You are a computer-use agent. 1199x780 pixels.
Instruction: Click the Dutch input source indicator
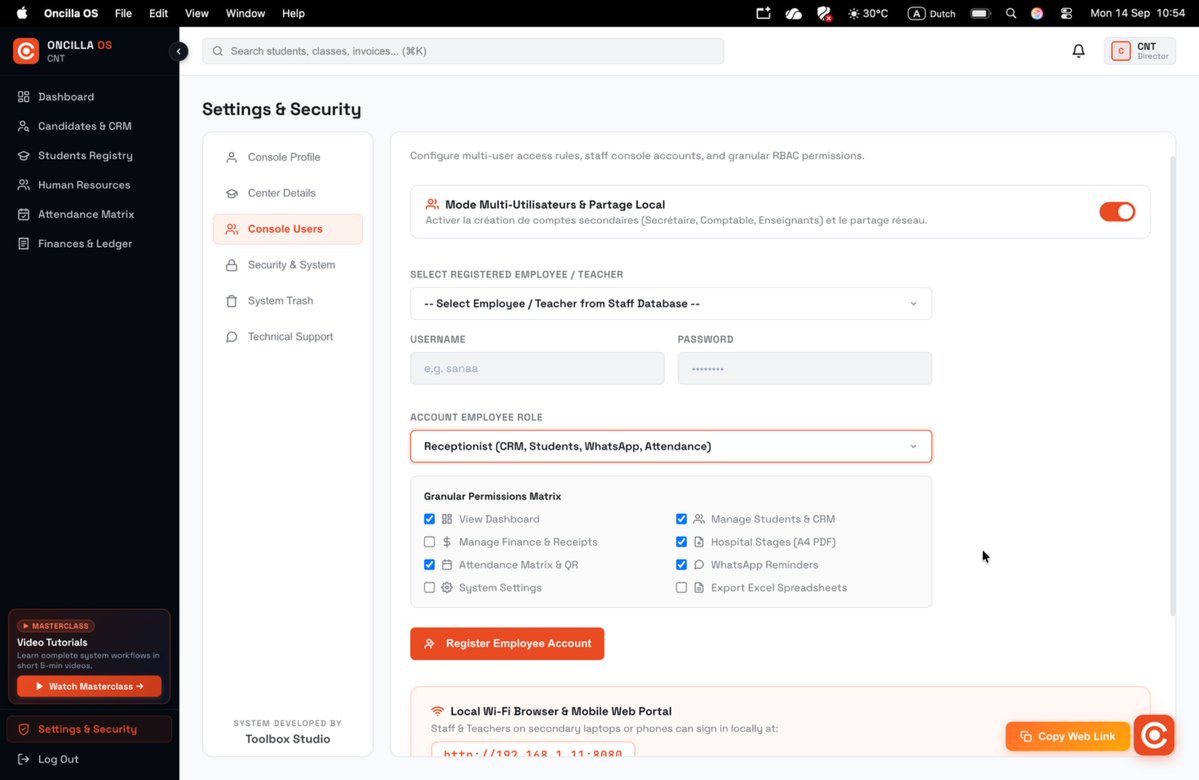tap(931, 13)
